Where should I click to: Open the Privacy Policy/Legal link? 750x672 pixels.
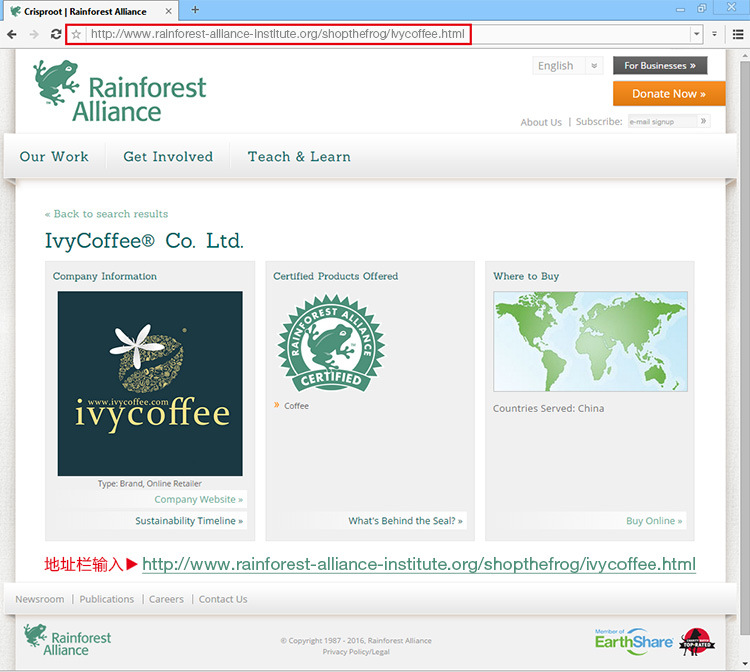[x=356, y=651]
